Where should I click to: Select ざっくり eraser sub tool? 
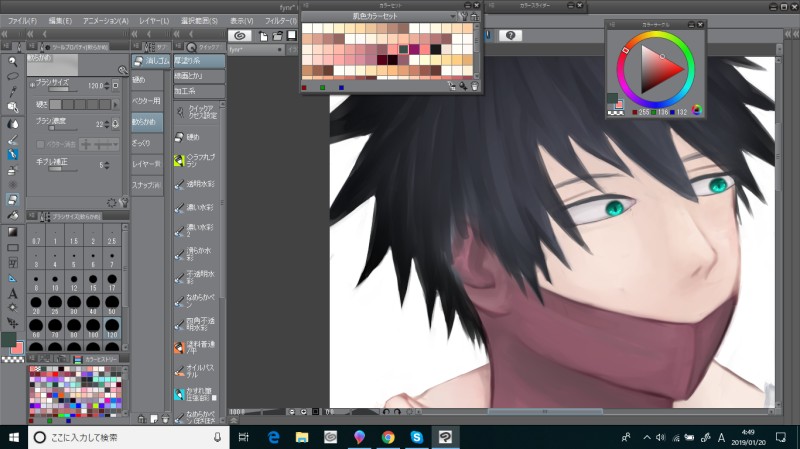tap(147, 143)
